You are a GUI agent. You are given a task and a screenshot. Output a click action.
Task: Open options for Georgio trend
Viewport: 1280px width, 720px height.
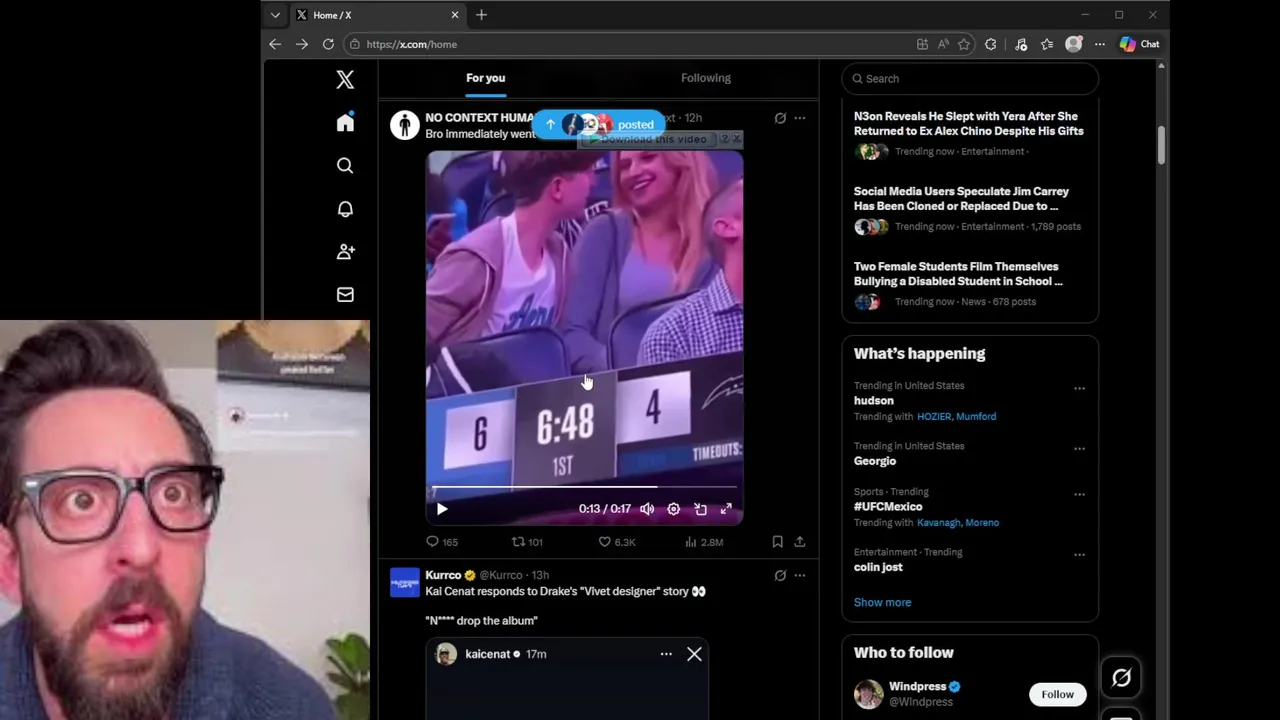click(x=1079, y=449)
